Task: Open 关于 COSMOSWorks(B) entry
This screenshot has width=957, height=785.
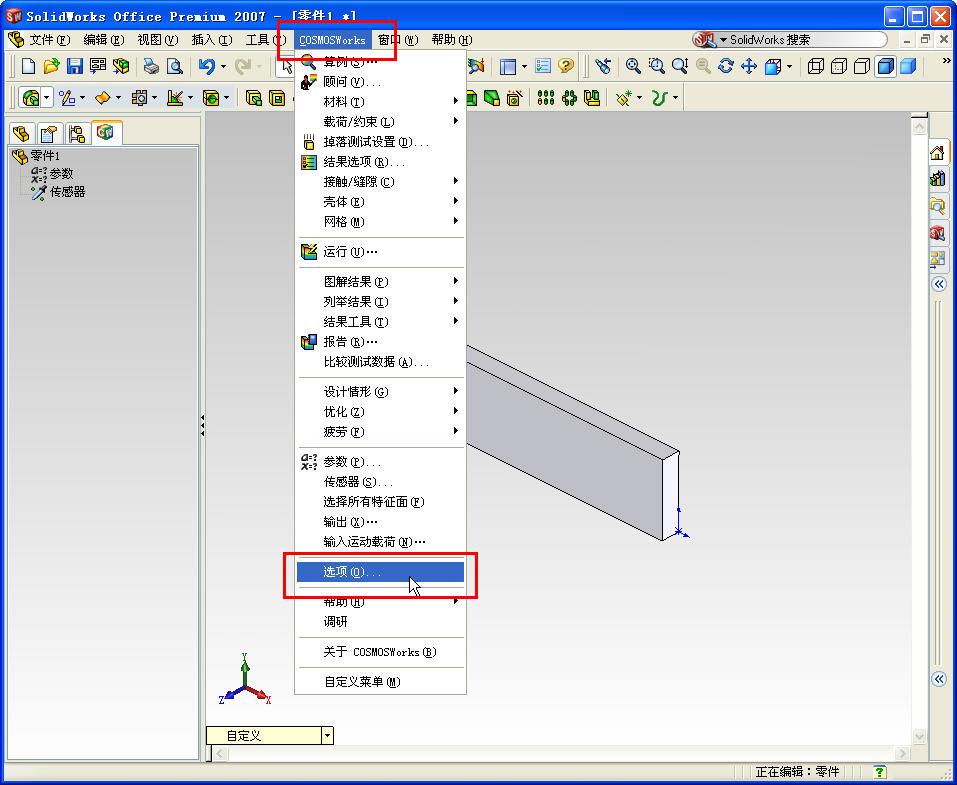Action: coord(380,652)
